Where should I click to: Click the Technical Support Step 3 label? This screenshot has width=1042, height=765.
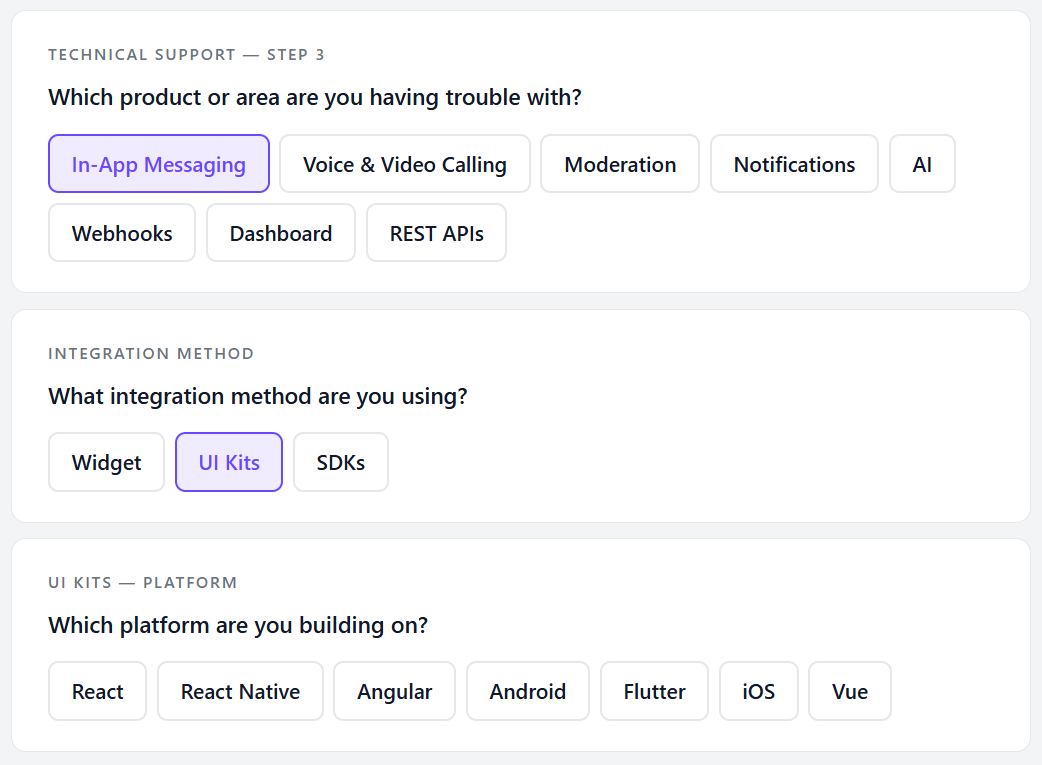pyautogui.click(x=186, y=55)
